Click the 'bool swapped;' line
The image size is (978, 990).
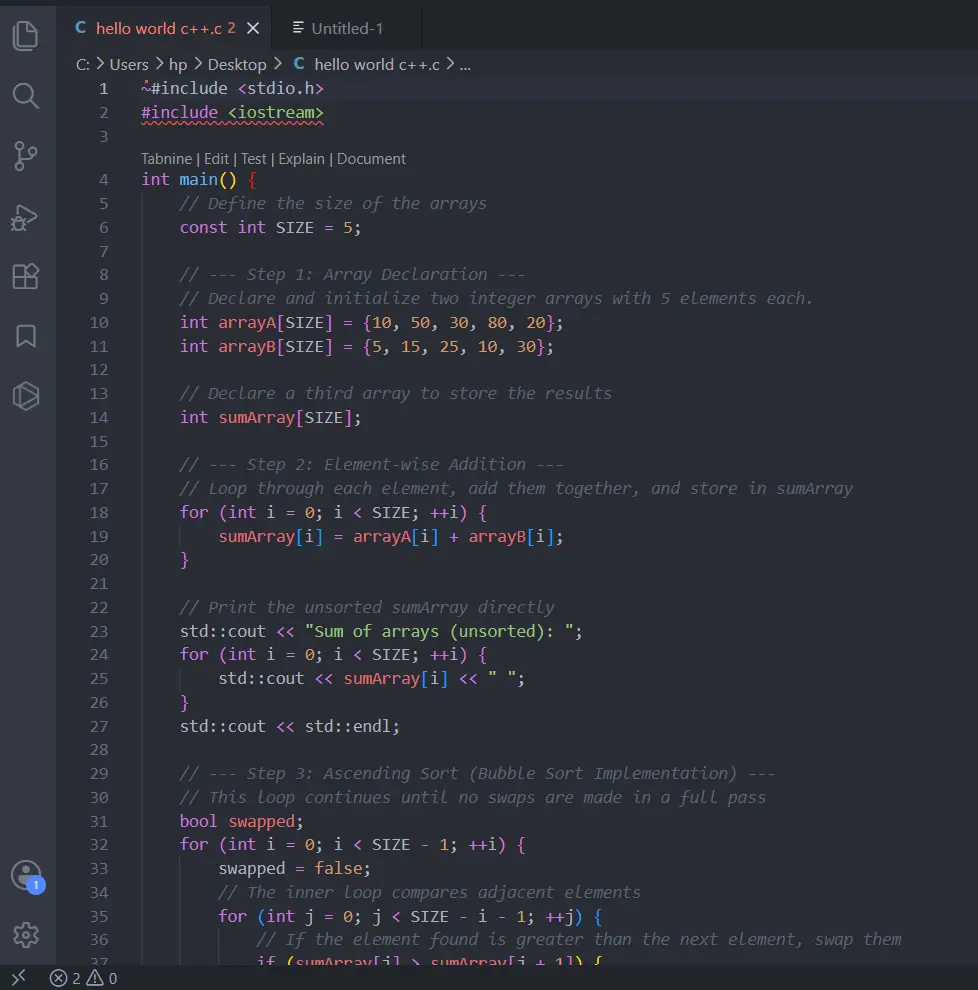pyautogui.click(x=241, y=821)
